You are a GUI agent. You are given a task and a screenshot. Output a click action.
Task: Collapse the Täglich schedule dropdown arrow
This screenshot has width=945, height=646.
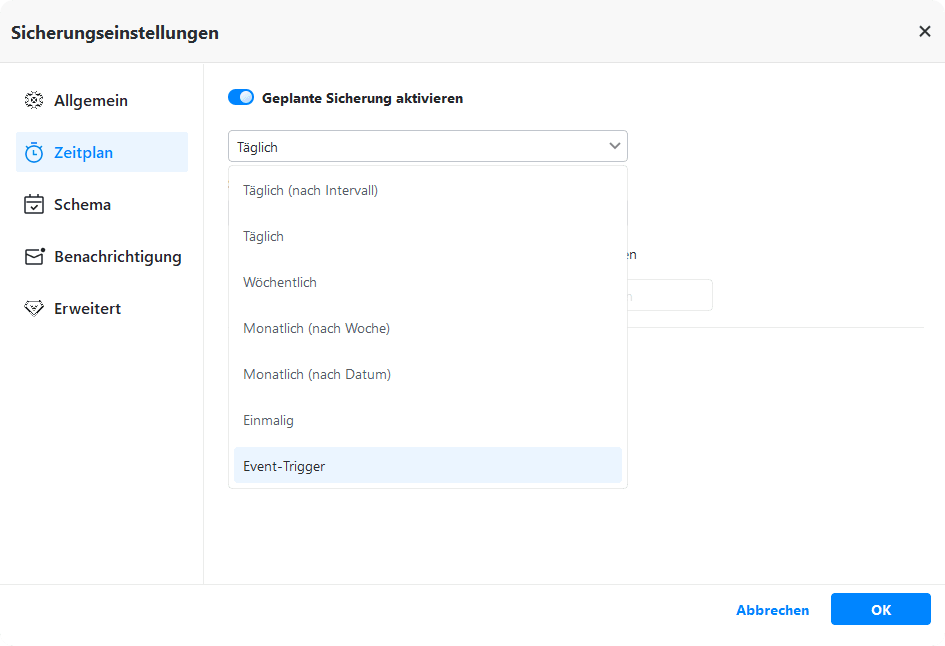[614, 147]
